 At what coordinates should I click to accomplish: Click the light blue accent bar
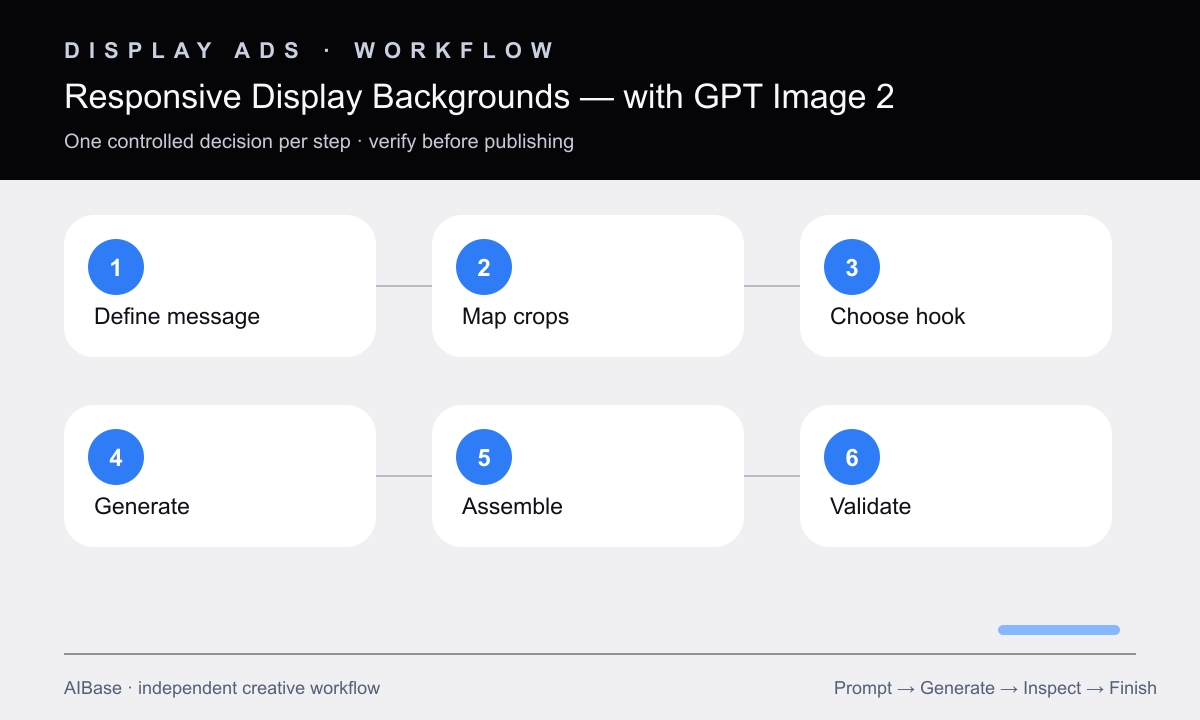pyautogui.click(x=1059, y=630)
